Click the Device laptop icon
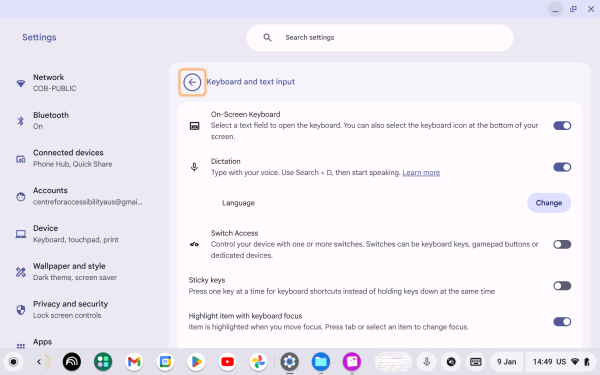This screenshot has height=375, width=600. [21, 234]
